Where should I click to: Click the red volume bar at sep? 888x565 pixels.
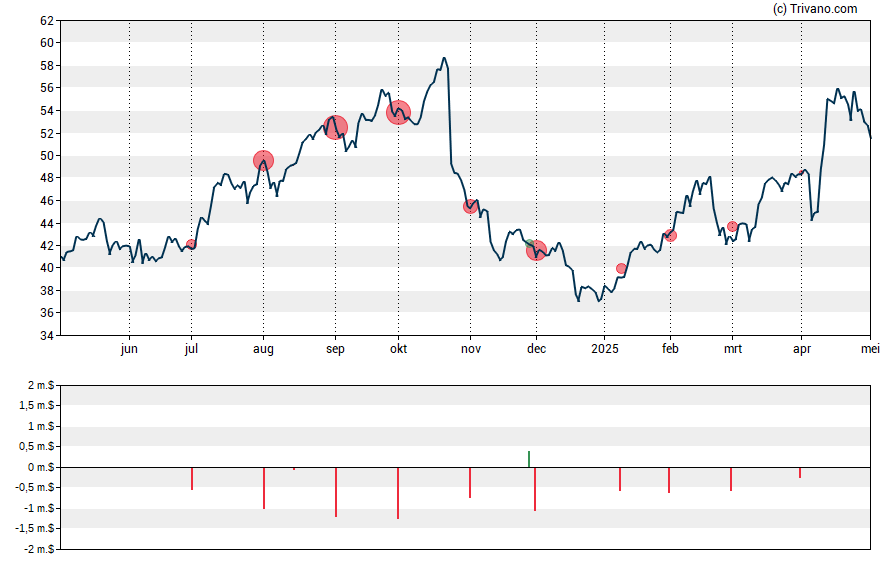click(x=336, y=492)
